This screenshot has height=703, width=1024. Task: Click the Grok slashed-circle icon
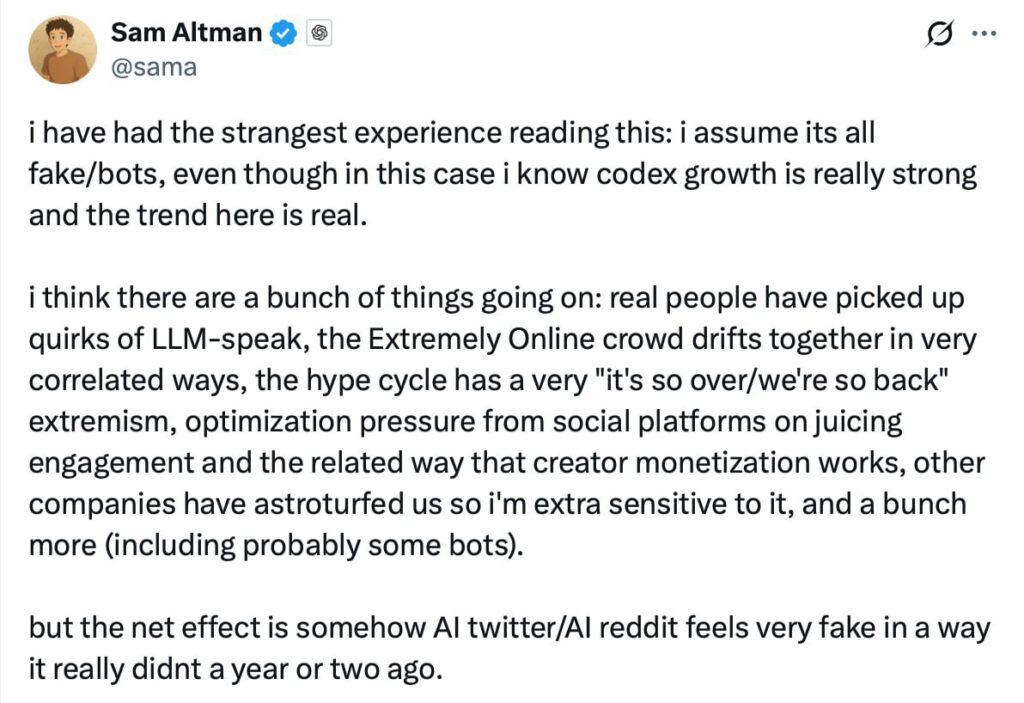click(x=940, y=35)
